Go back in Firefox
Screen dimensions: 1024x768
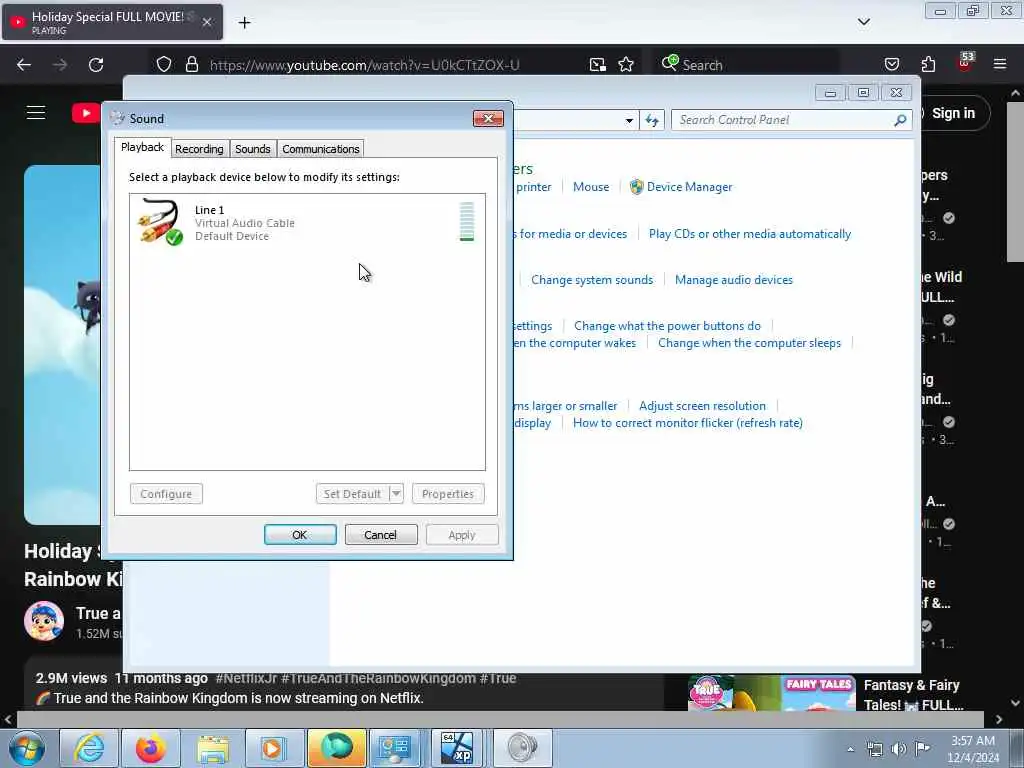point(24,65)
